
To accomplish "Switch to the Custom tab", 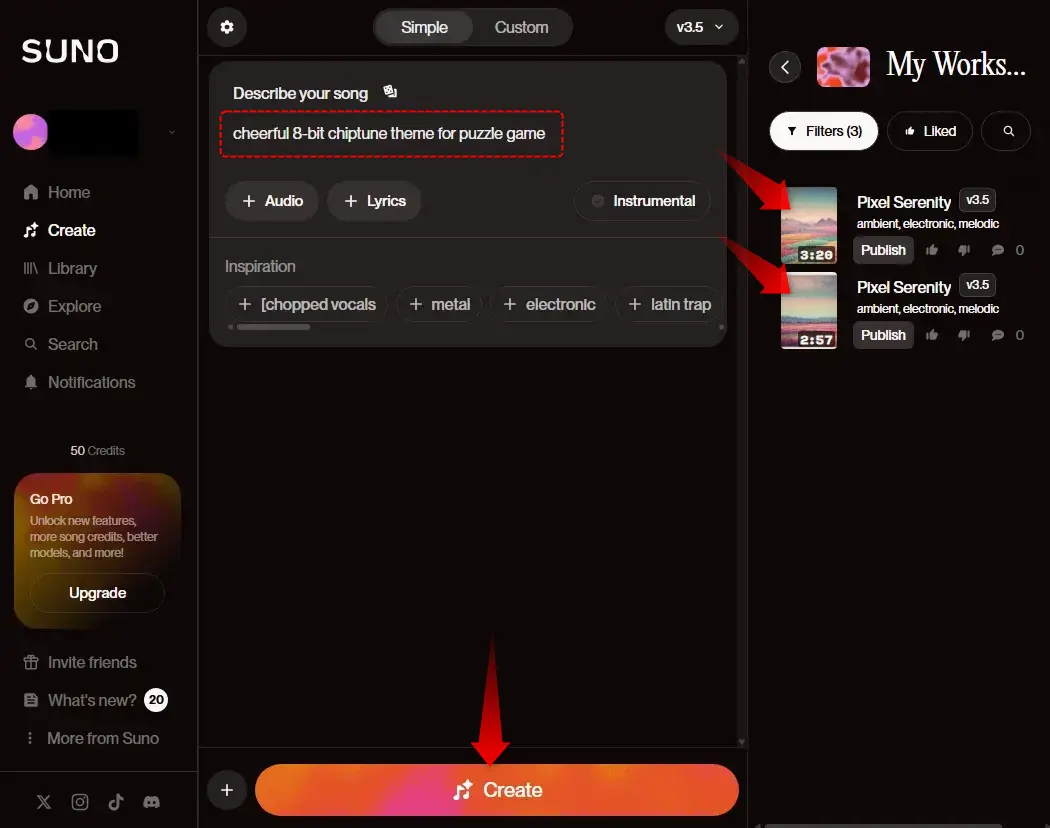I will [521, 27].
